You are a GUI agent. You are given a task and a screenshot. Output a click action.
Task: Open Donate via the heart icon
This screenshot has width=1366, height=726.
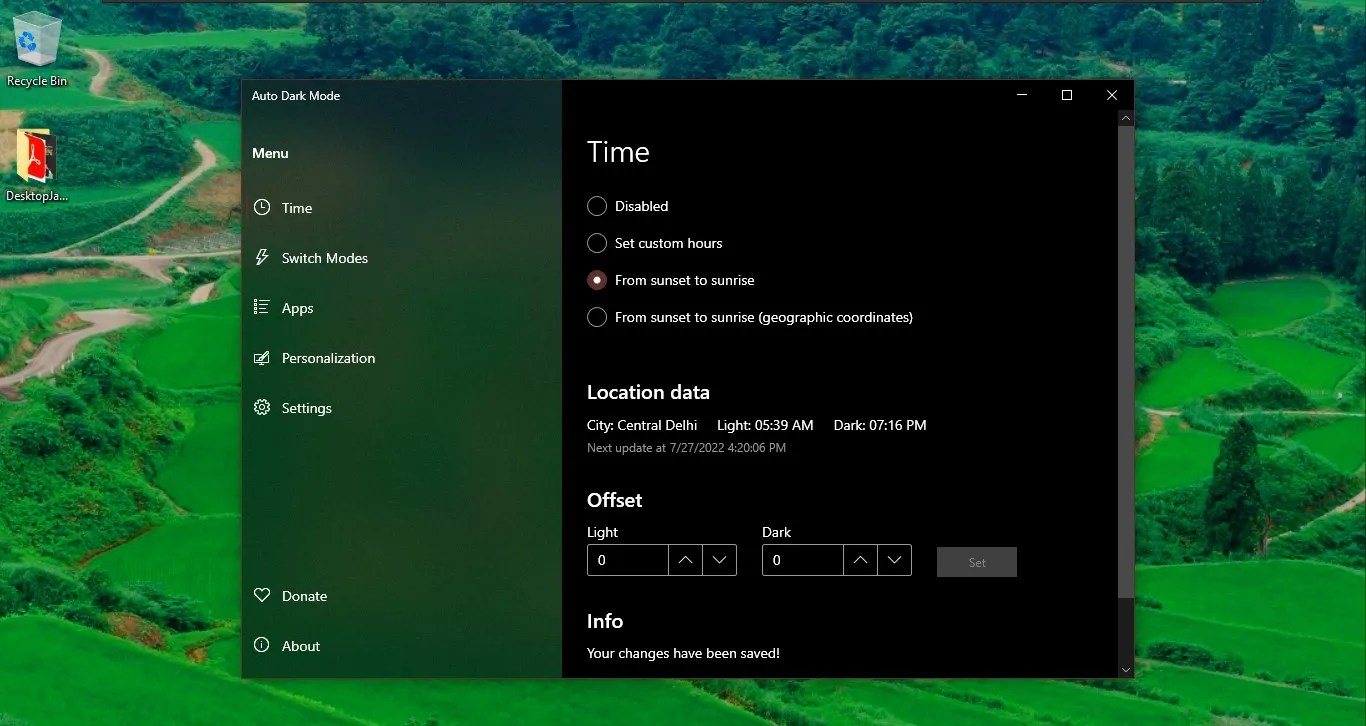tap(261, 595)
